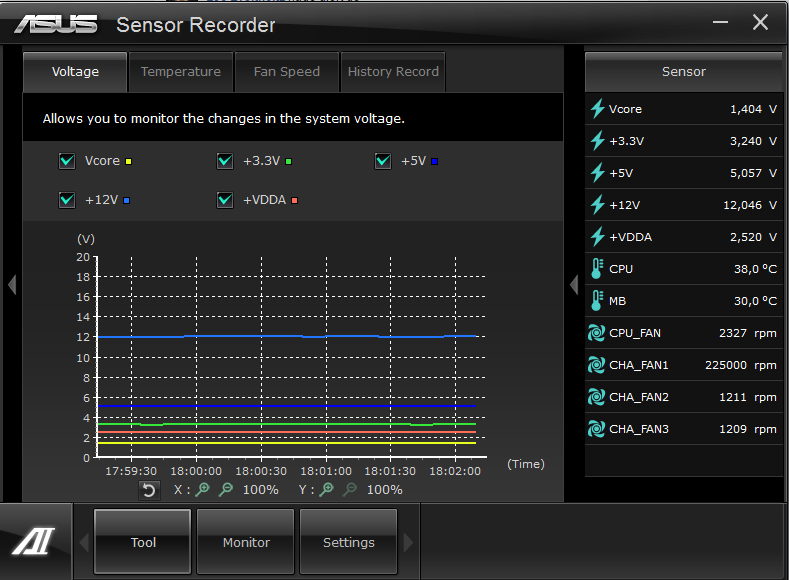Click the yellow Vcore color swatch

coord(128,161)
